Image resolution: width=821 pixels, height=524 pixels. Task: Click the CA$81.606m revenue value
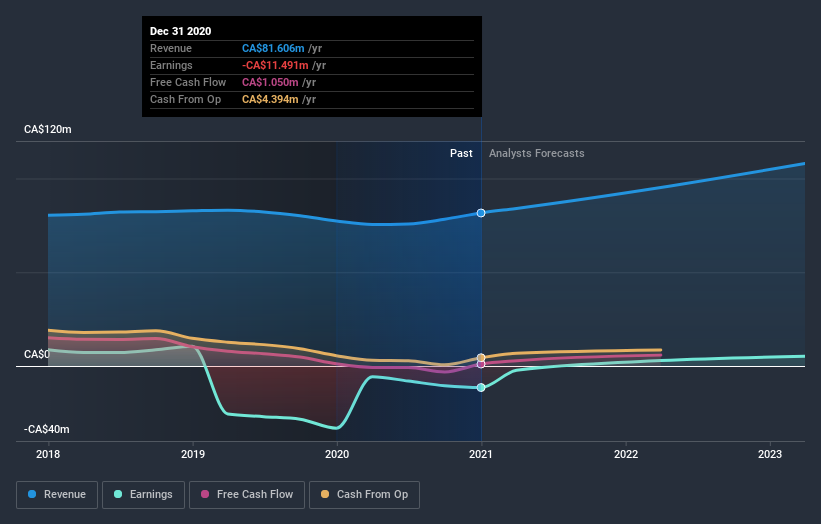pyautogui.click(x=273, y=48)
